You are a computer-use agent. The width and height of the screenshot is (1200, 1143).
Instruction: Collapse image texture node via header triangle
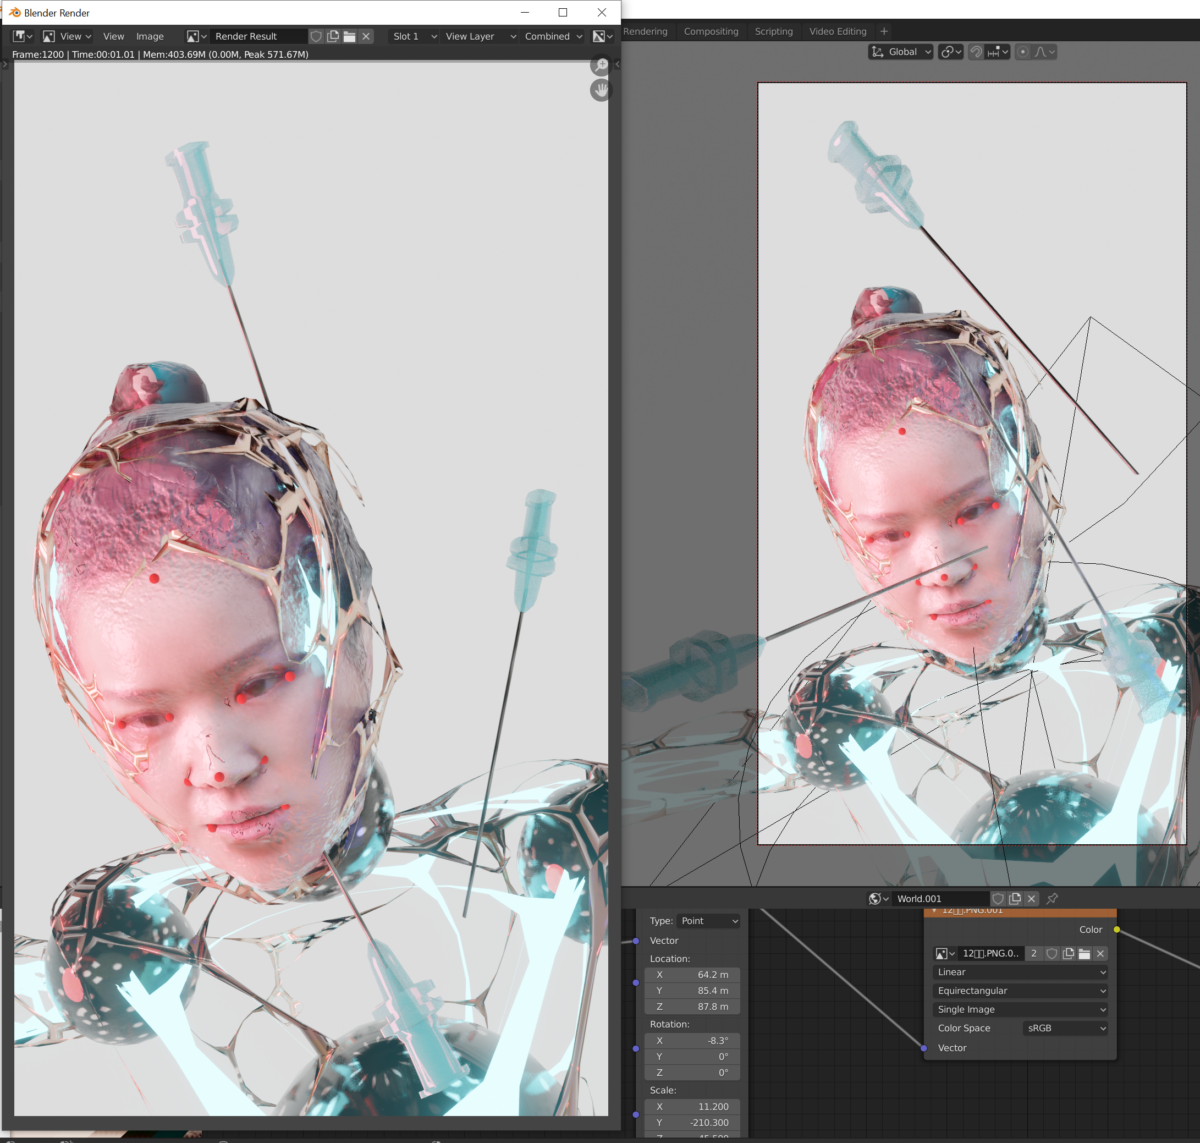click(x=934, y=911)
